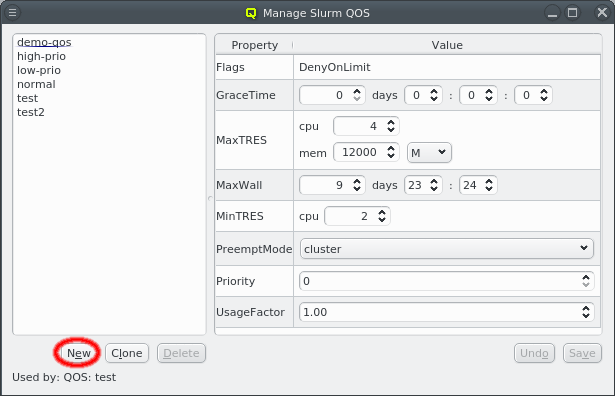Image resolution: width=615 pixels, height=396 pixels.
Task: Click the GraceTime seconds spinbox
Action: 533,95
